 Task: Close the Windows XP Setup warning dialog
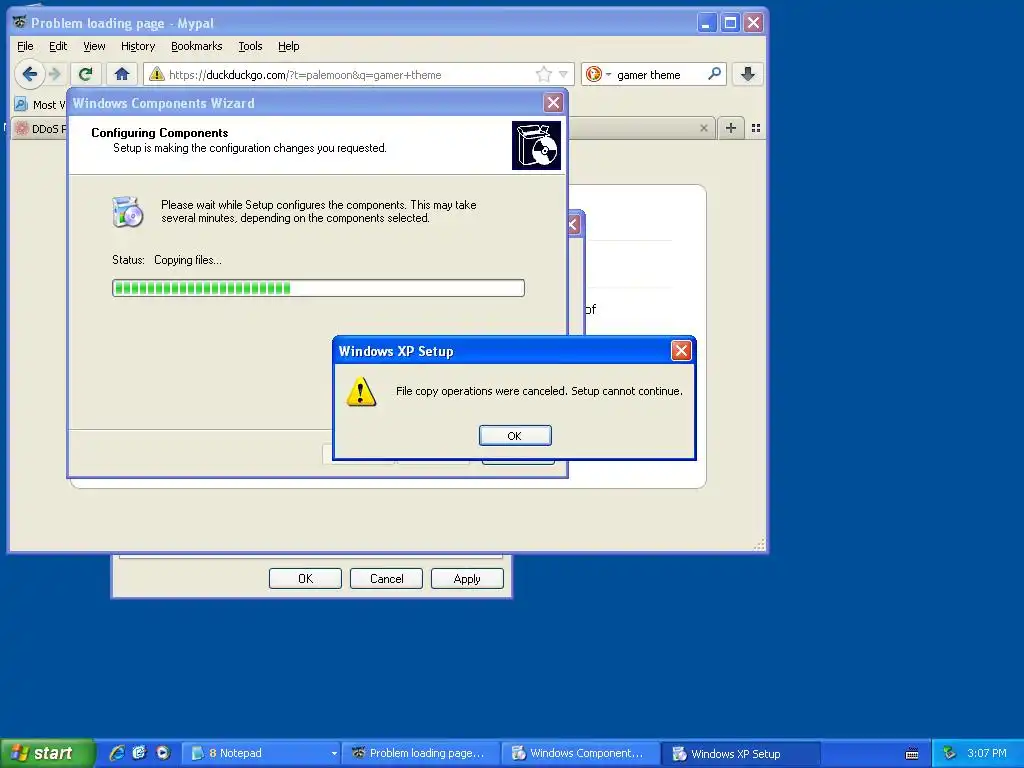point(680,351)
